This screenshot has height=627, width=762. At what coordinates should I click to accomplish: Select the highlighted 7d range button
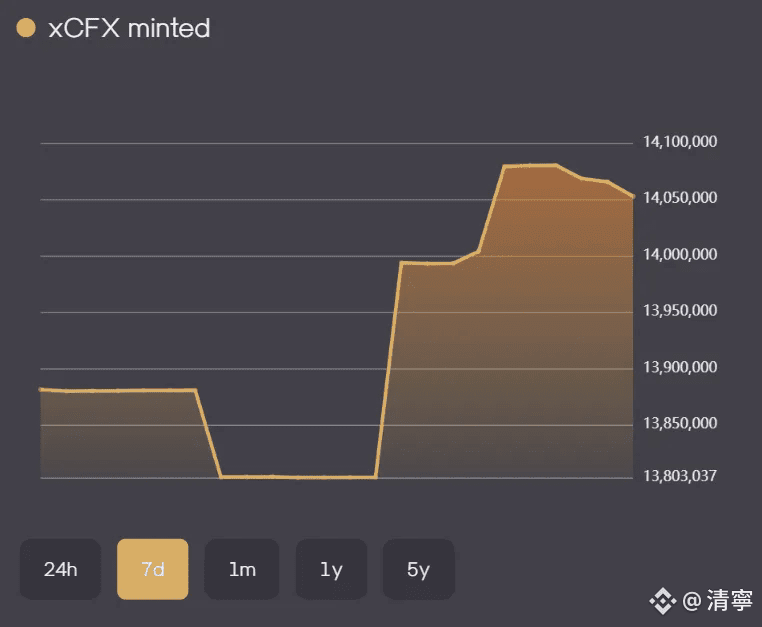coord(152,569)
